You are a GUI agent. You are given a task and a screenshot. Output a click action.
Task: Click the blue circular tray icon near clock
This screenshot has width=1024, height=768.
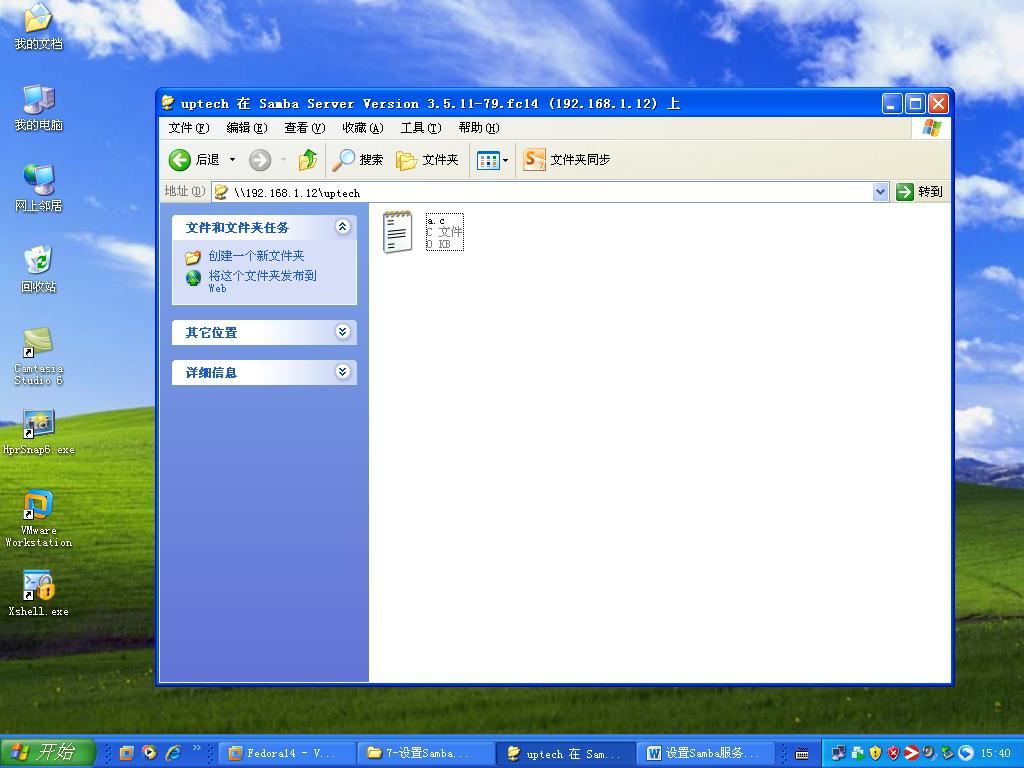pos(966,753)
